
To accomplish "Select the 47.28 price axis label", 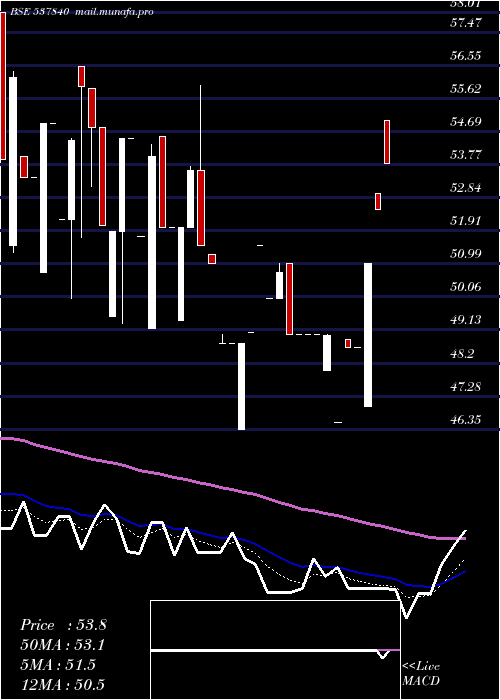I will (x=466, y=387).
